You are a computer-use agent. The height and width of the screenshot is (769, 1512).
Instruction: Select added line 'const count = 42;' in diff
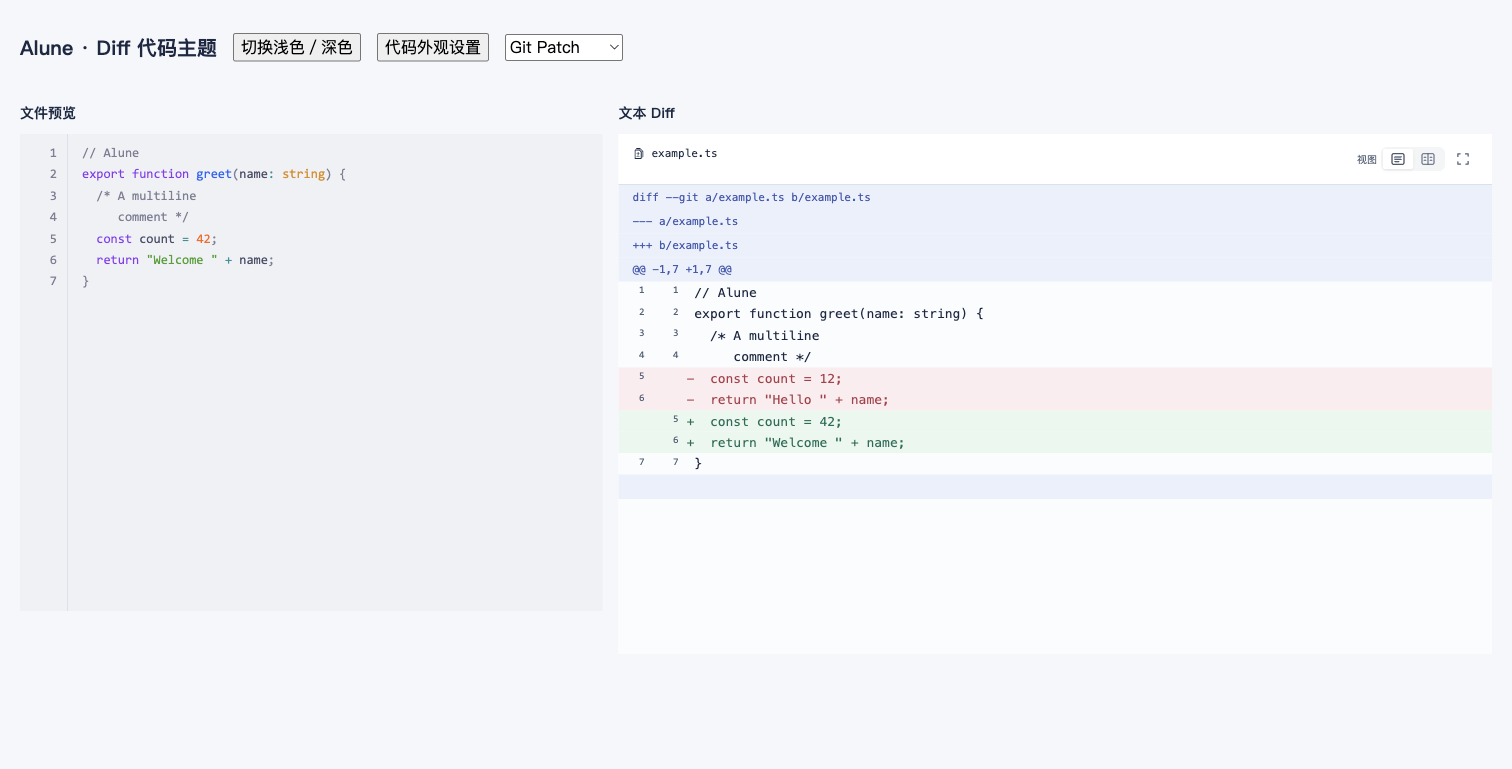(1055, 421)
